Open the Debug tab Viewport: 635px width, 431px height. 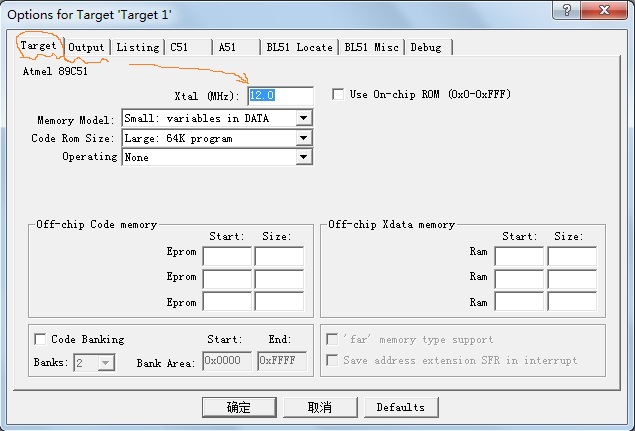(425, 47)
